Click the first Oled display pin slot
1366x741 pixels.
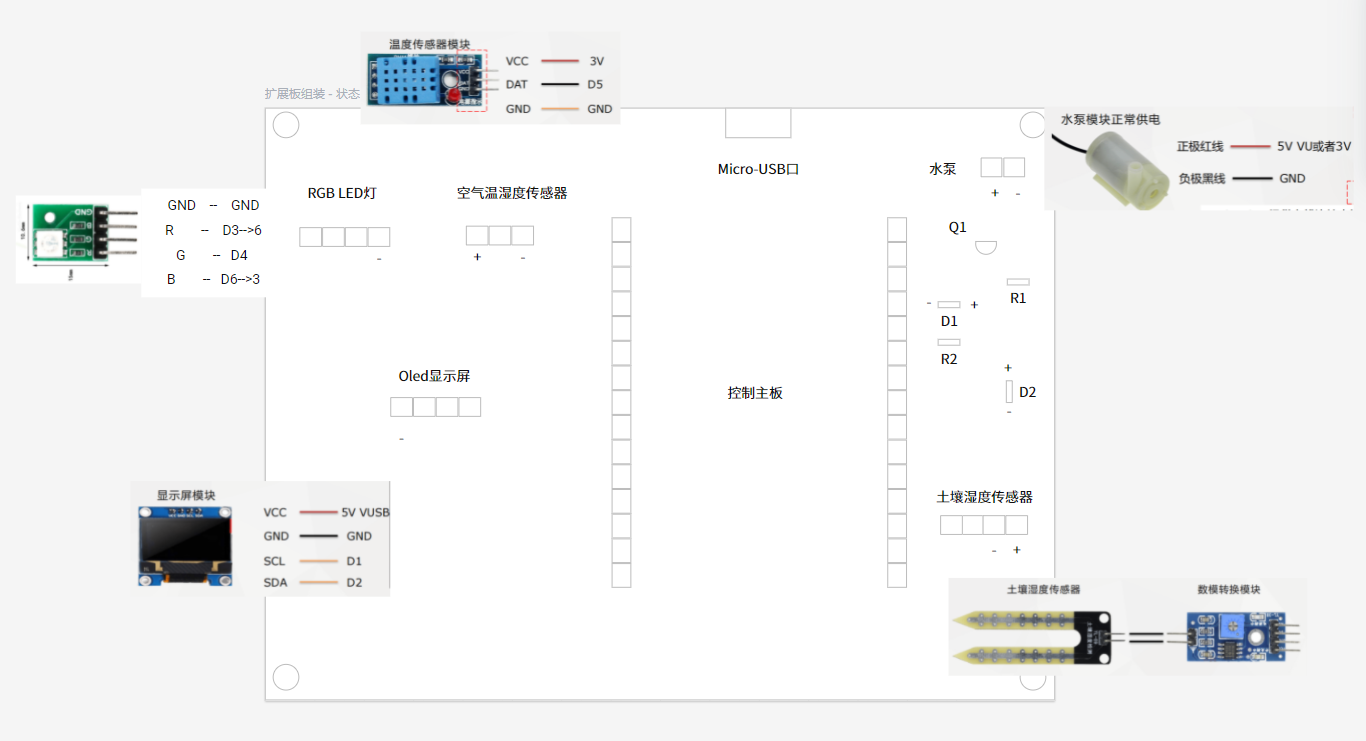click(401, 407)
